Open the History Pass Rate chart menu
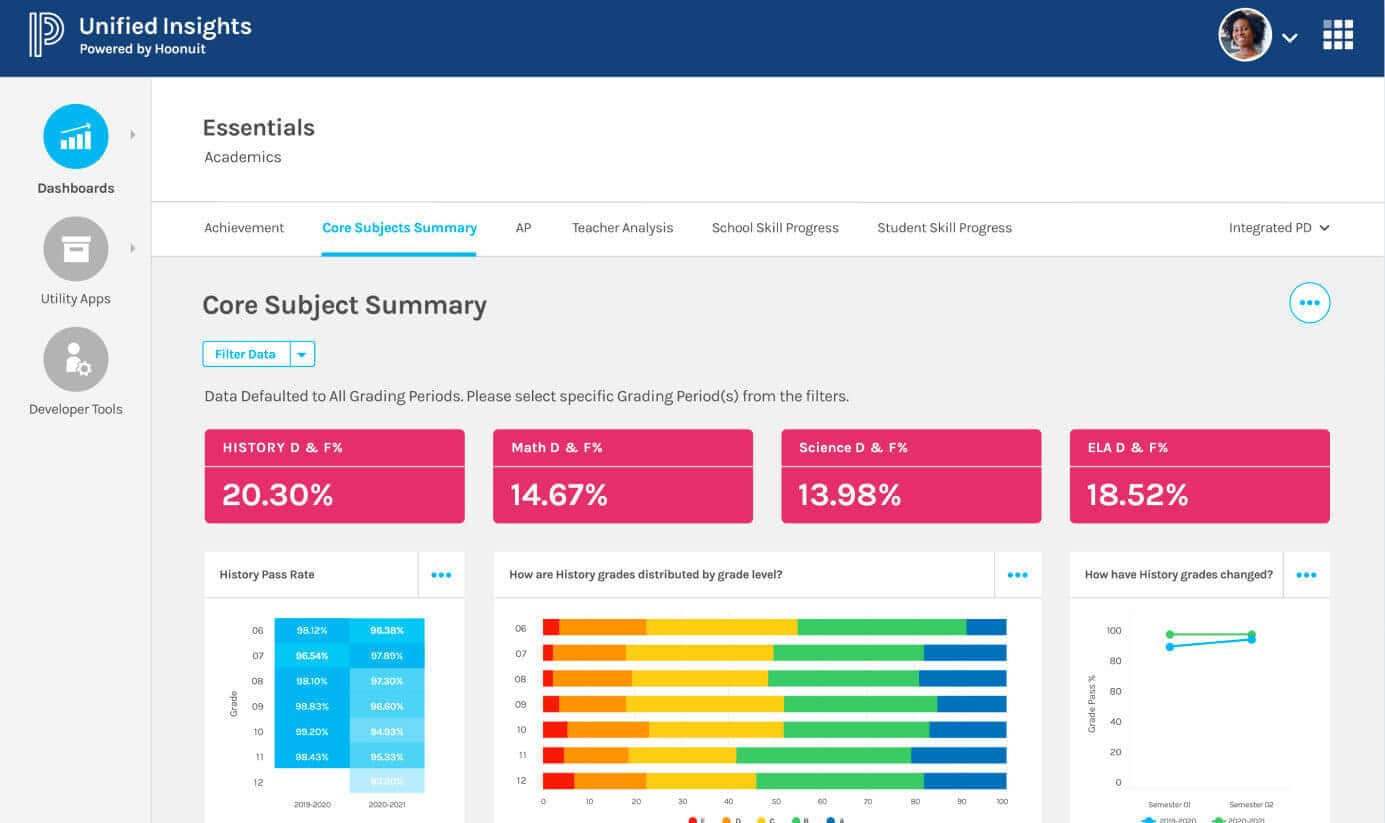1385x823 pixels. coord(441,575)
